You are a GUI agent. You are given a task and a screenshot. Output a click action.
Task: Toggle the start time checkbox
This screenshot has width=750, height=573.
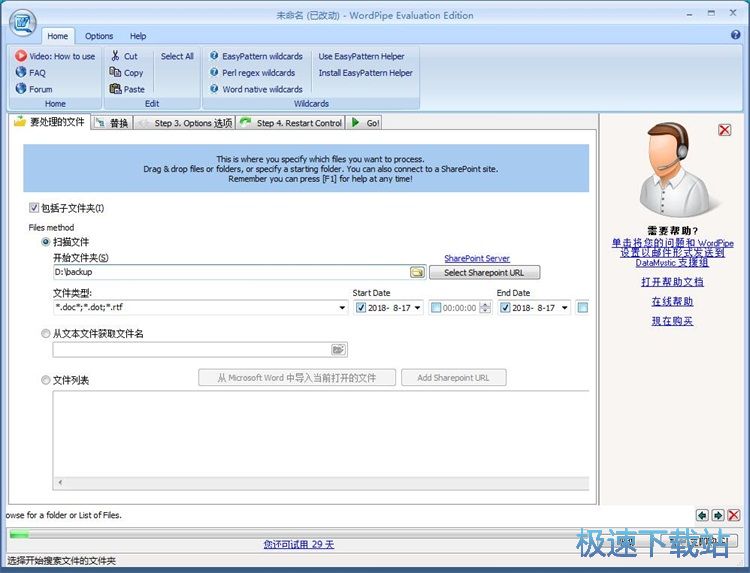click(436, 308)
